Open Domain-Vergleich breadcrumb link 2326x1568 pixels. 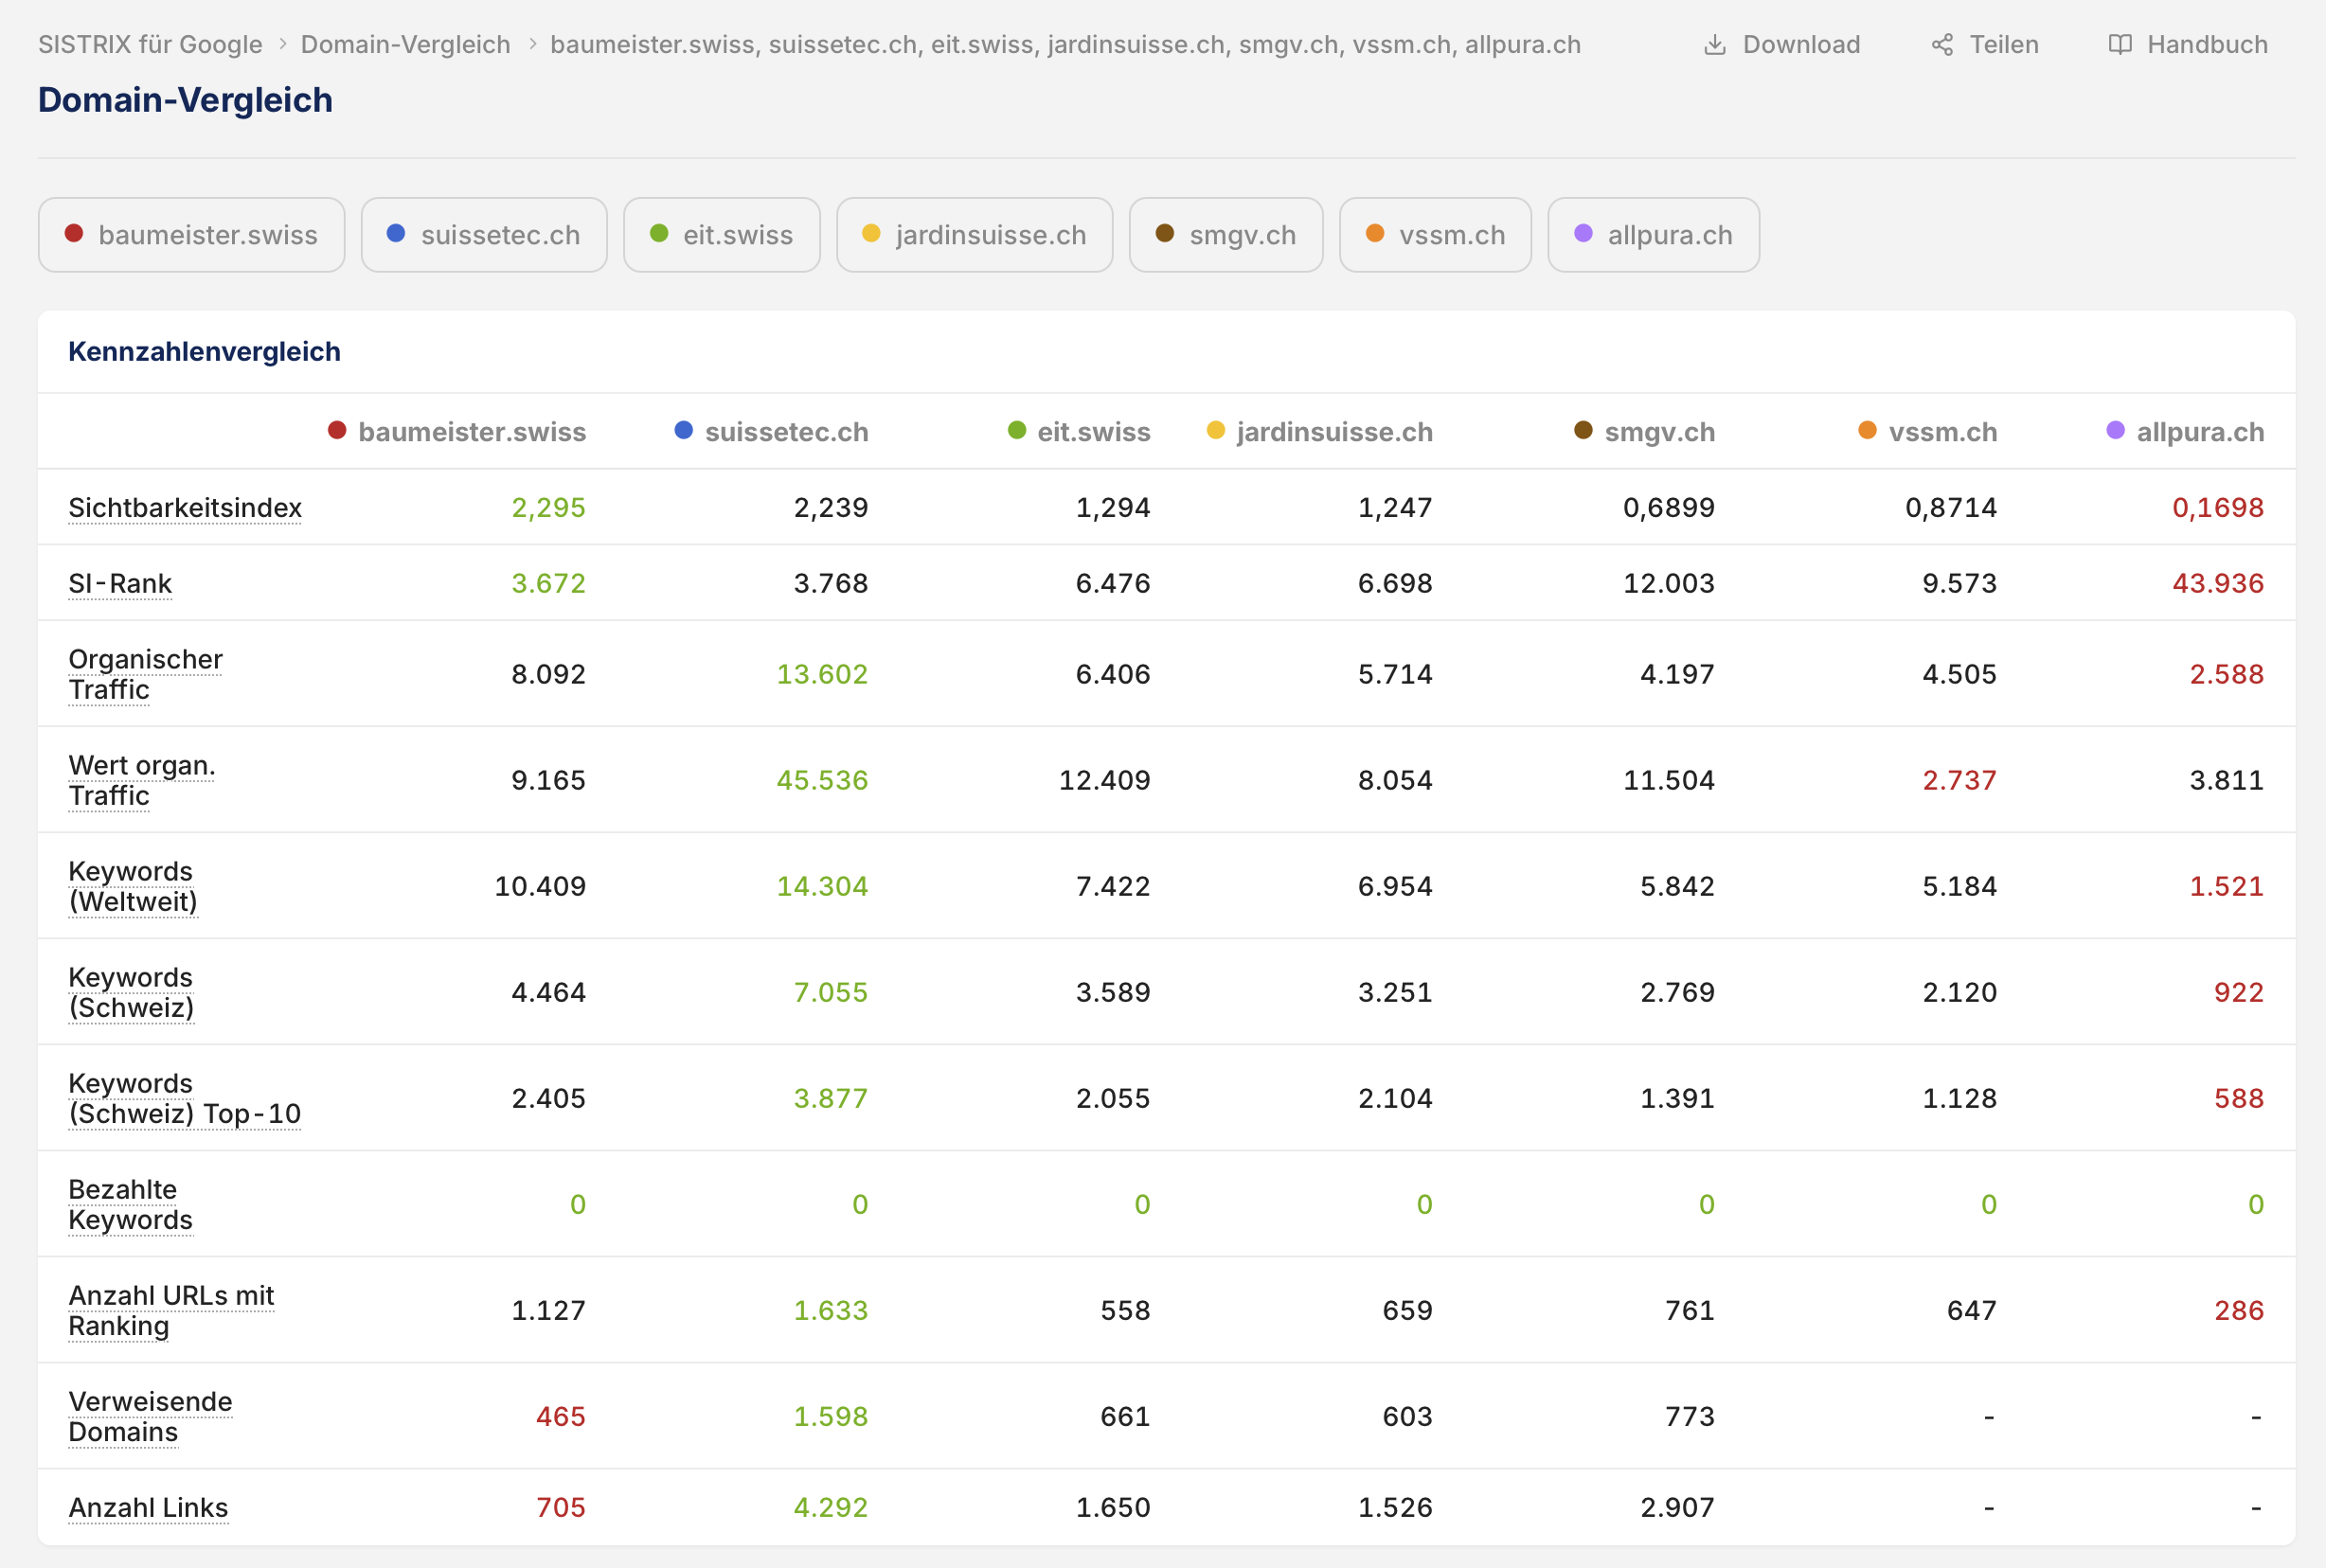(x=405, y=45)
